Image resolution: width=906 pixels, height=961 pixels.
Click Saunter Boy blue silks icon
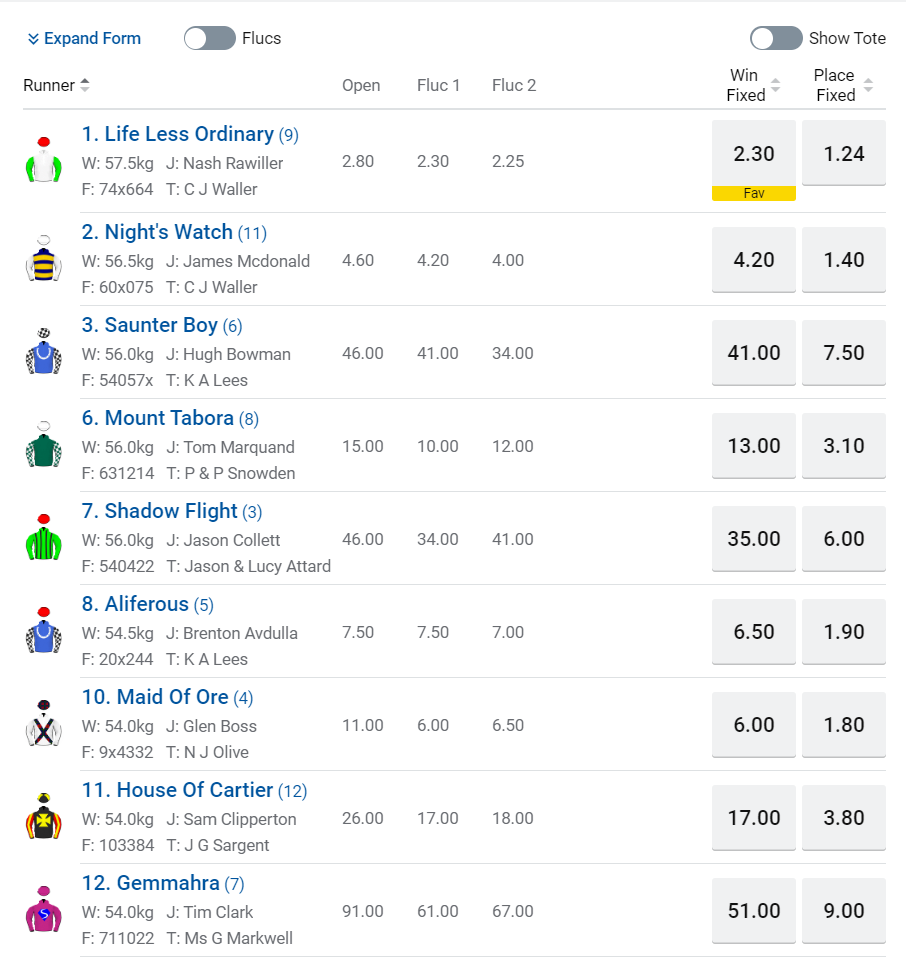[43, 352]
